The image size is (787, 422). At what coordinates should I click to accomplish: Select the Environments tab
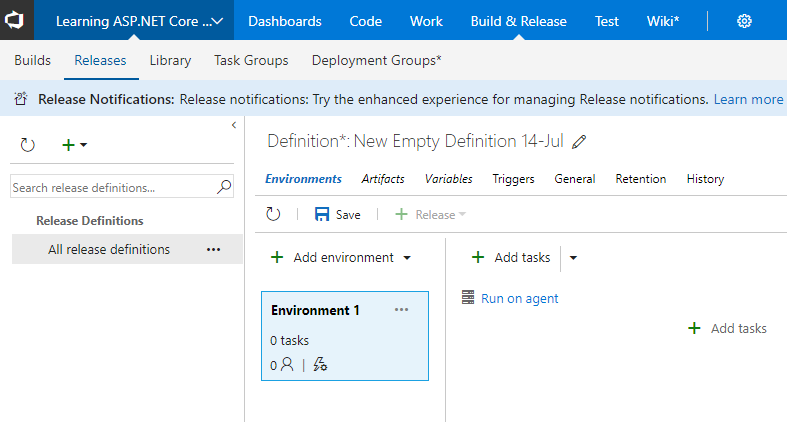pyautogui.click(x=303, y=179)
